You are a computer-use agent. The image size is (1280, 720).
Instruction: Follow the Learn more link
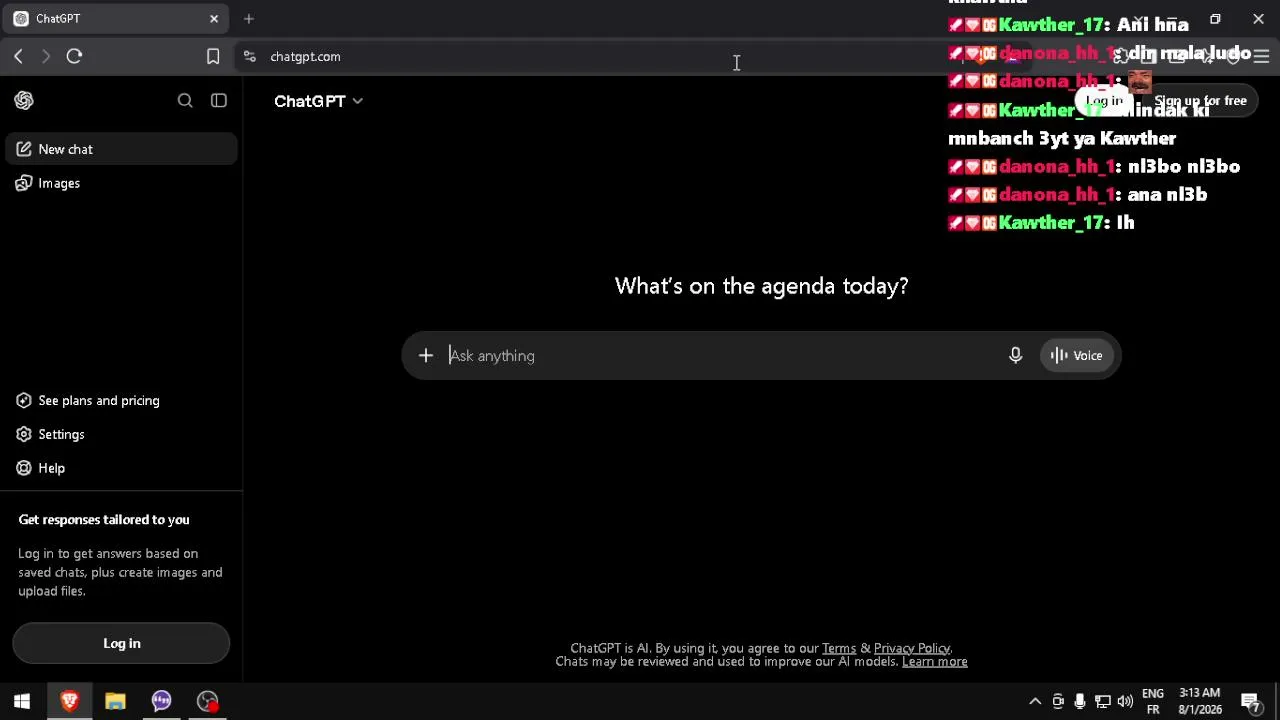point(935,661)
